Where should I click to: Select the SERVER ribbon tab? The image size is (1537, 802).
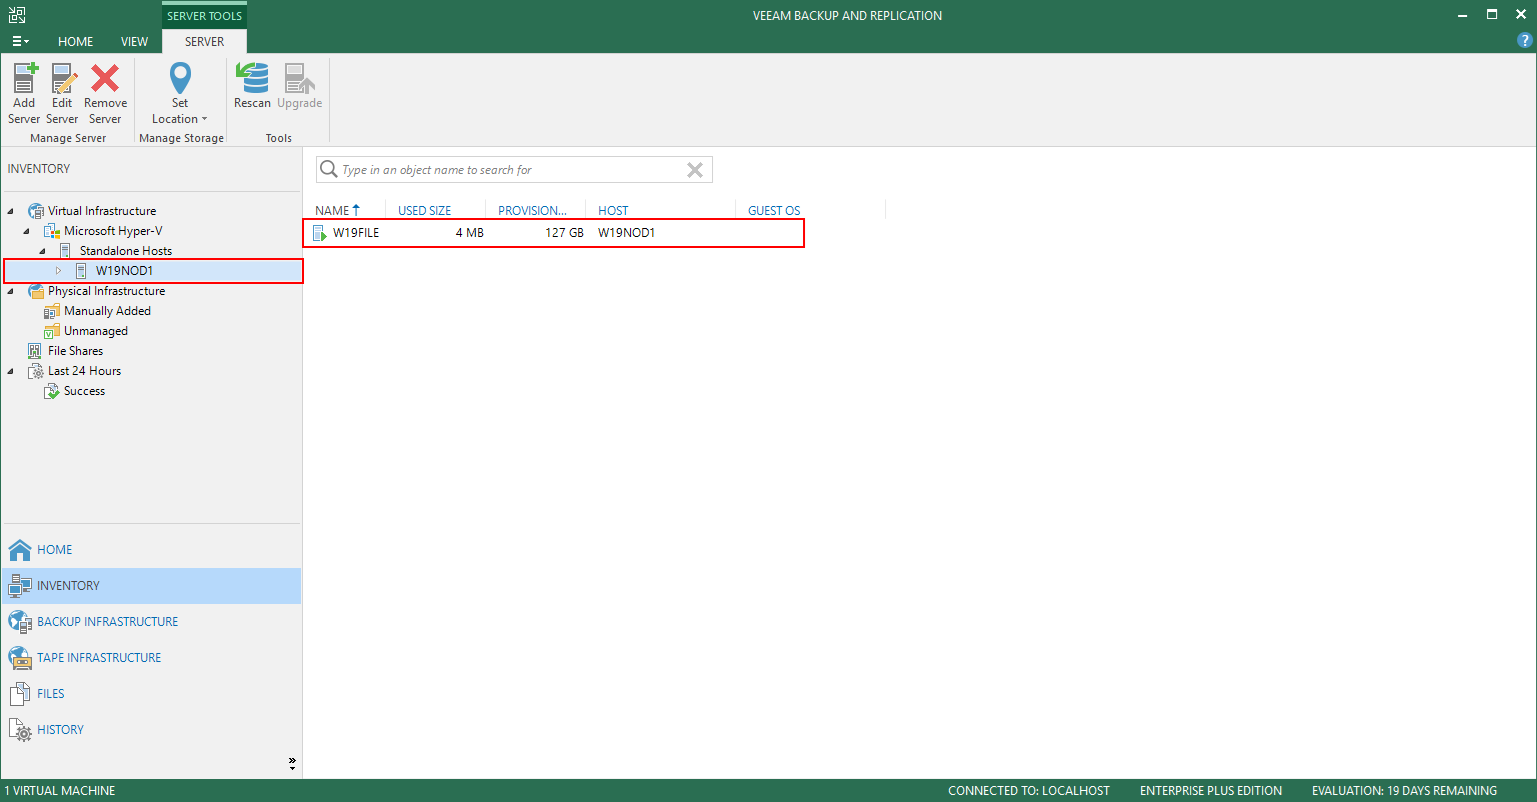[x=204, y=42]
